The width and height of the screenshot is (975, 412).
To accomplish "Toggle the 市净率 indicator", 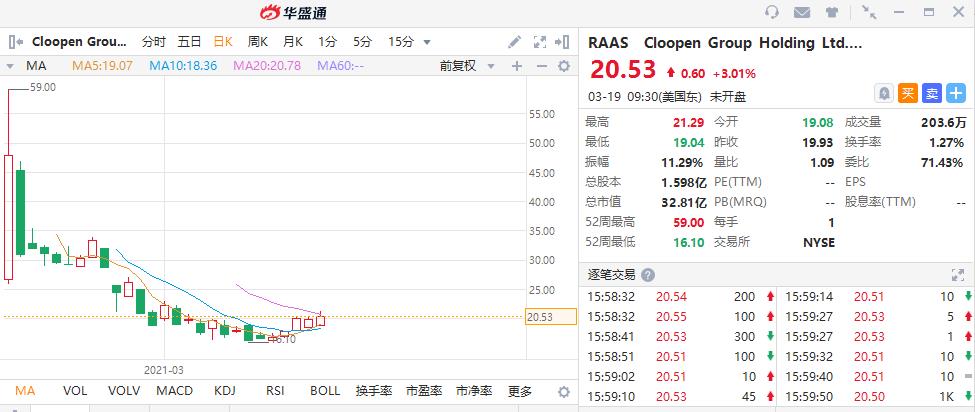I will point(474,391).
